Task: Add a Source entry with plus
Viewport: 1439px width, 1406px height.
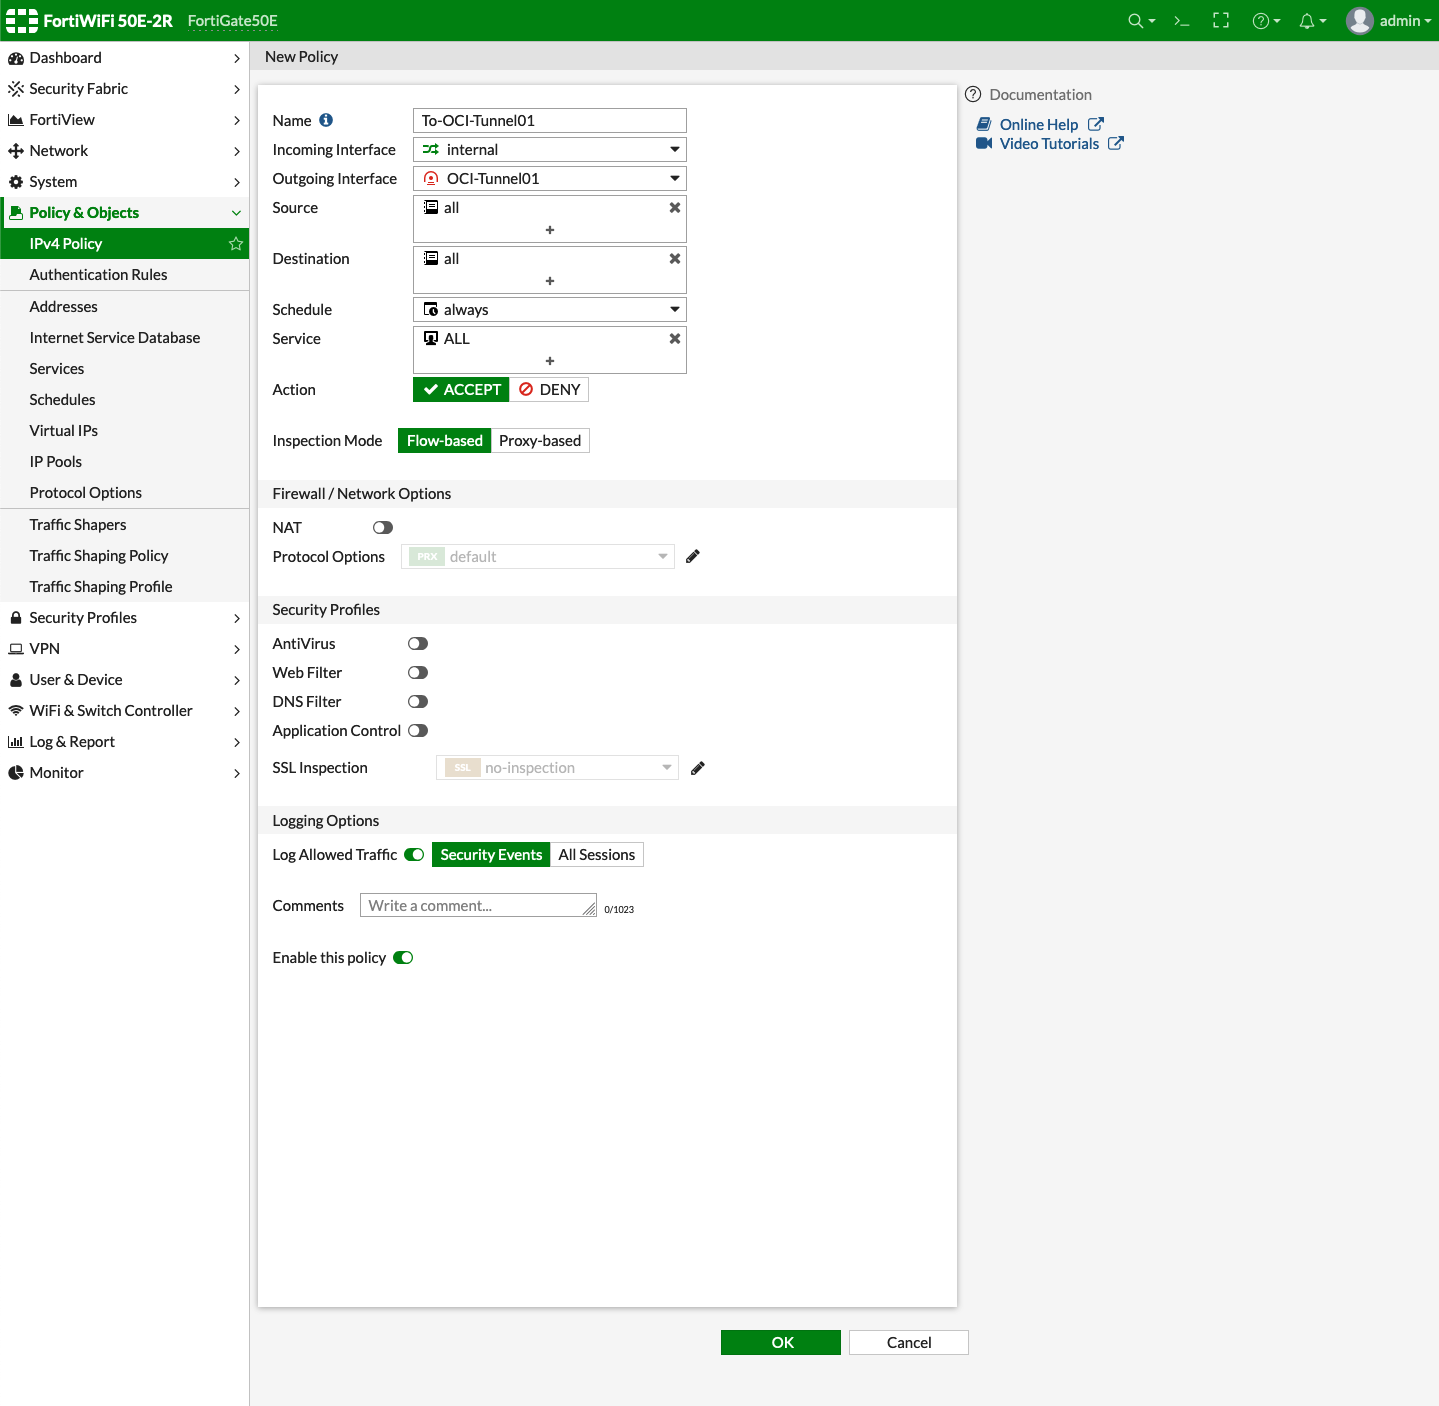Action: 550,230
